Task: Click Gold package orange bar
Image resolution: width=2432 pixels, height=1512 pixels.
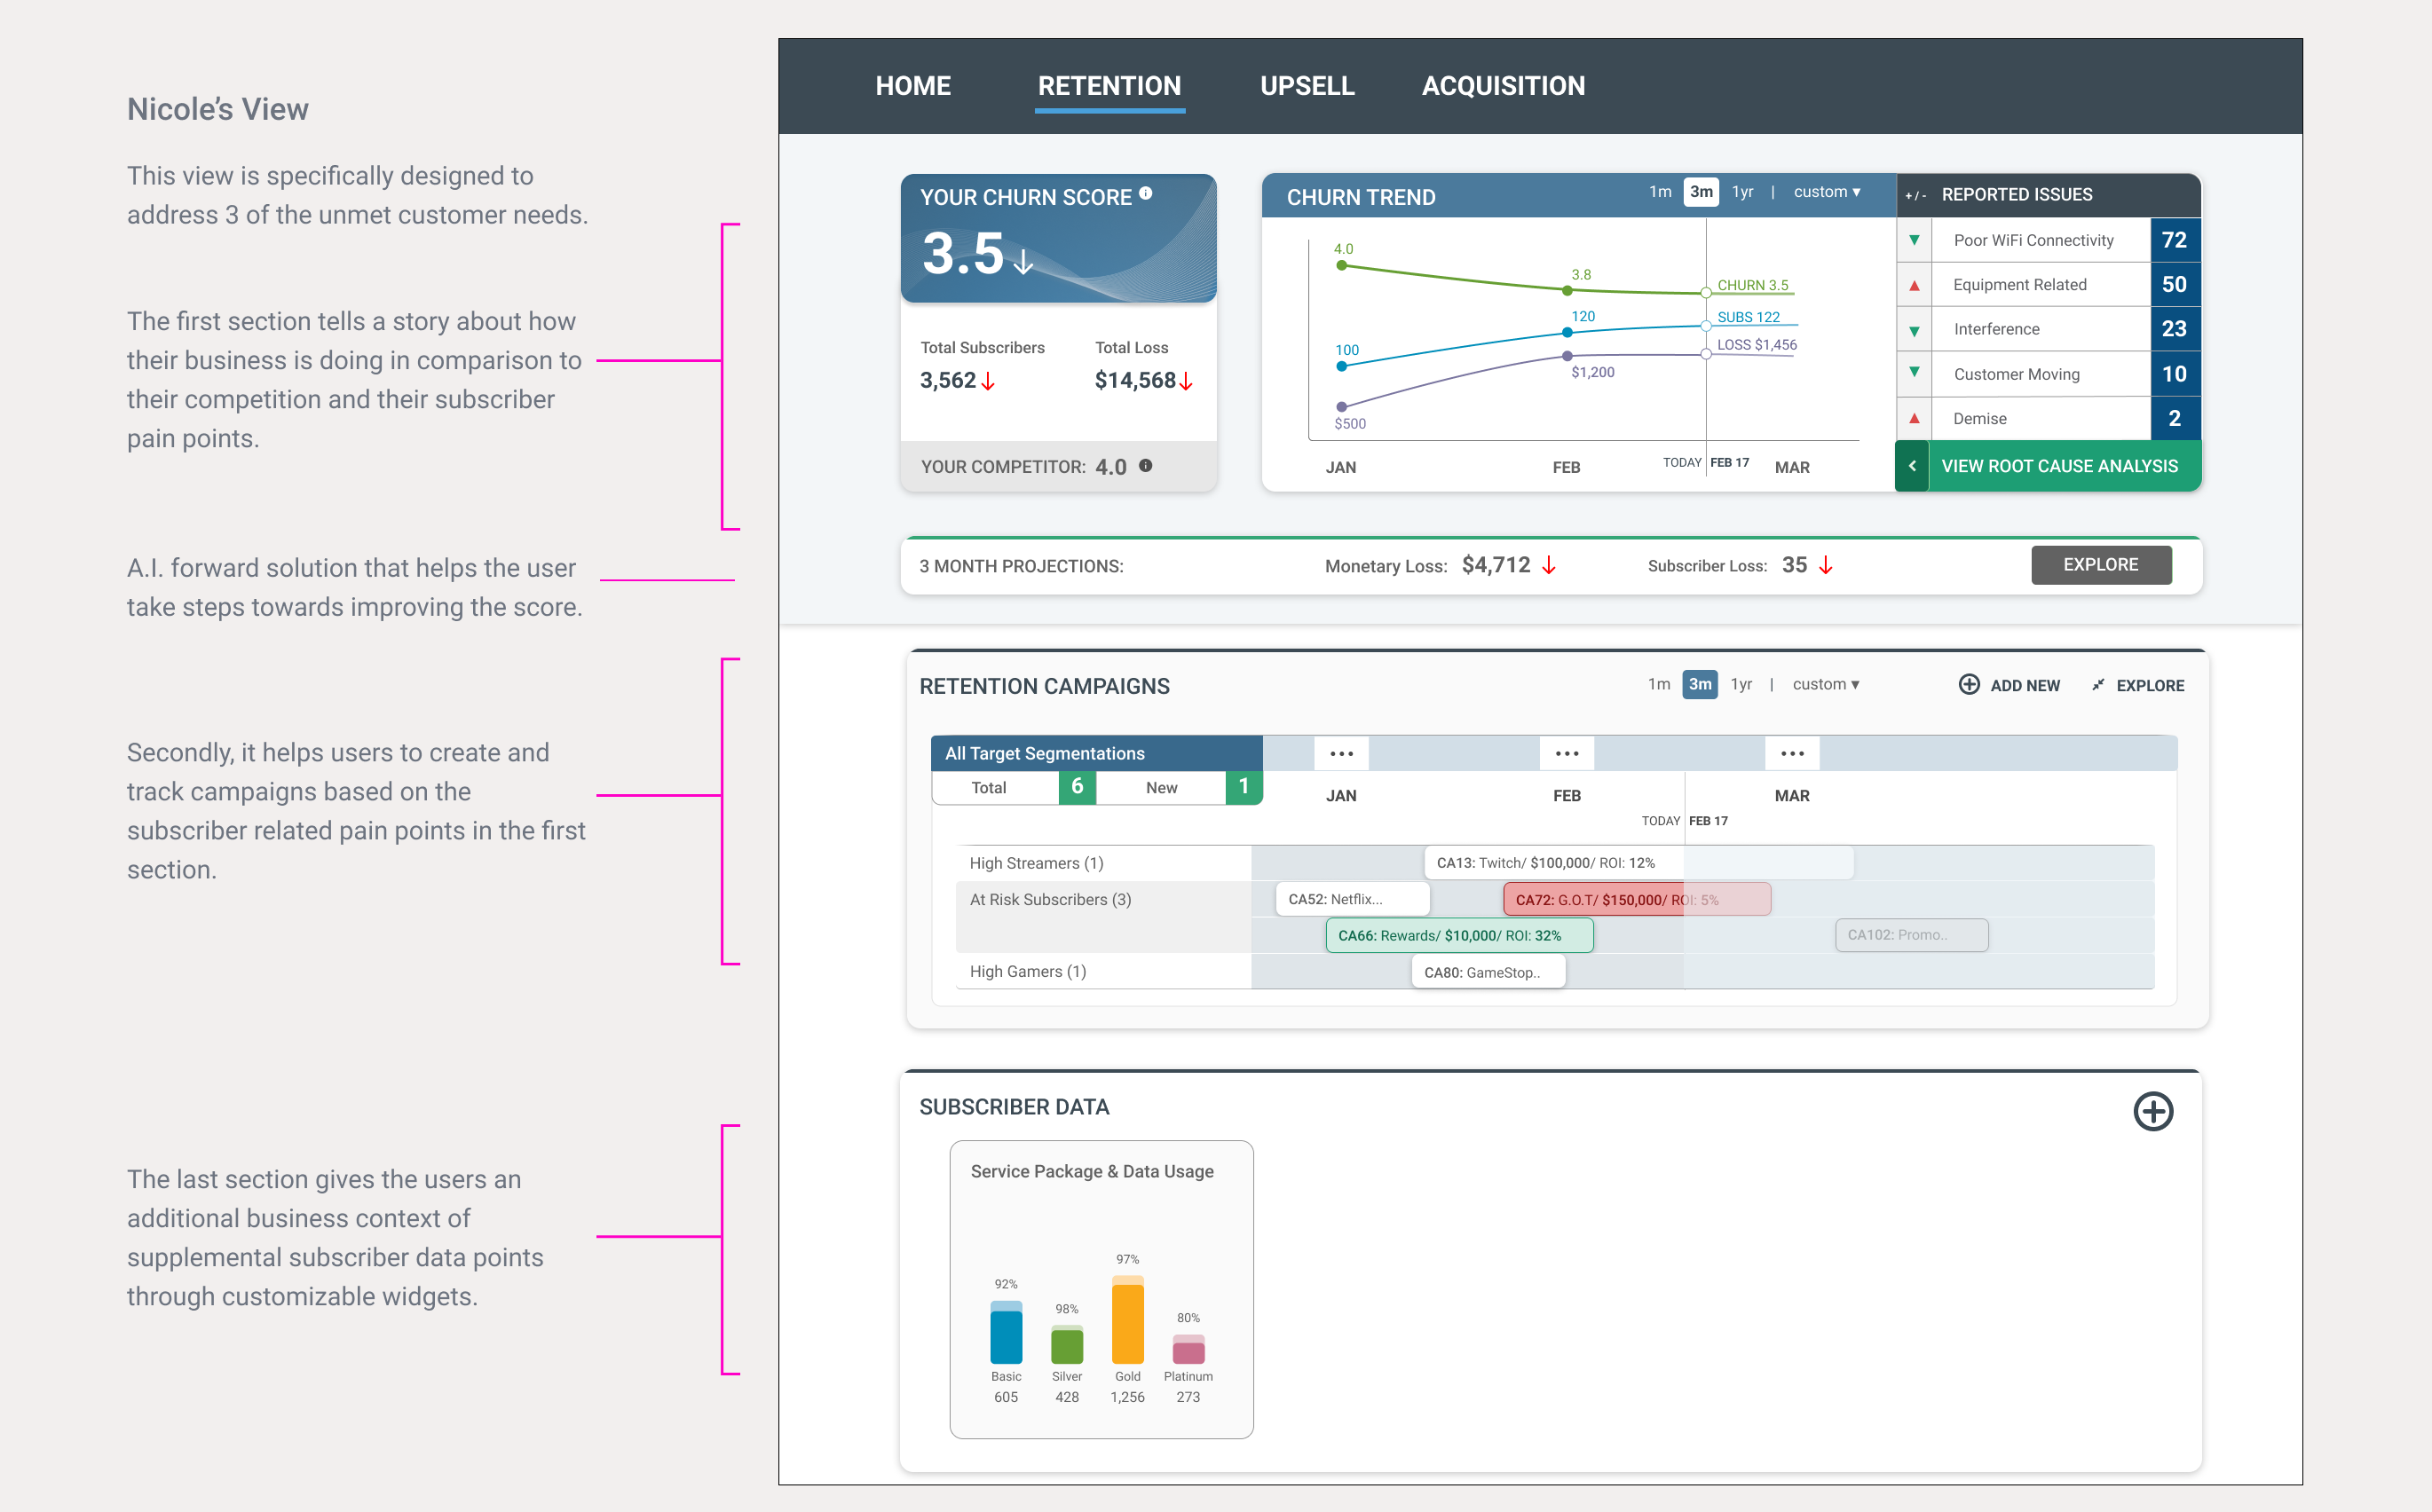Action: [1127, 1319]
